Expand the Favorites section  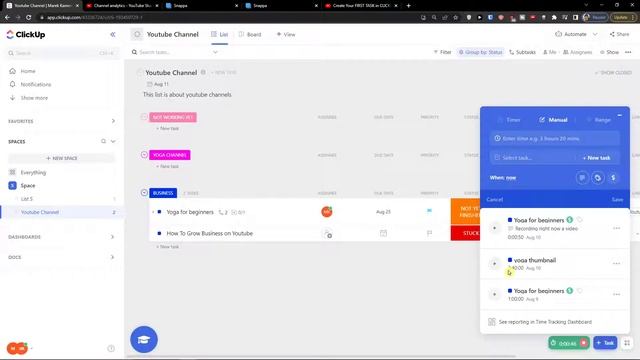coord(113,121)
